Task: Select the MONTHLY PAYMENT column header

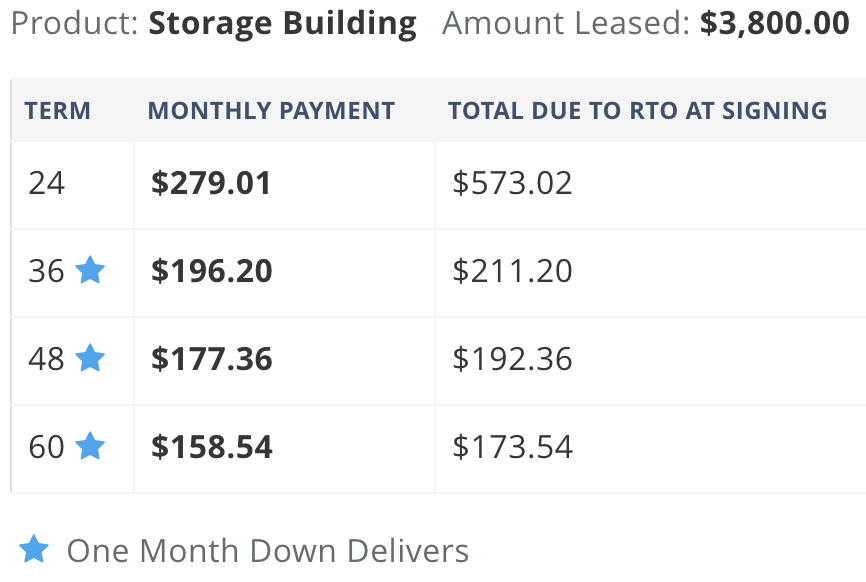Action: (271, 110)
